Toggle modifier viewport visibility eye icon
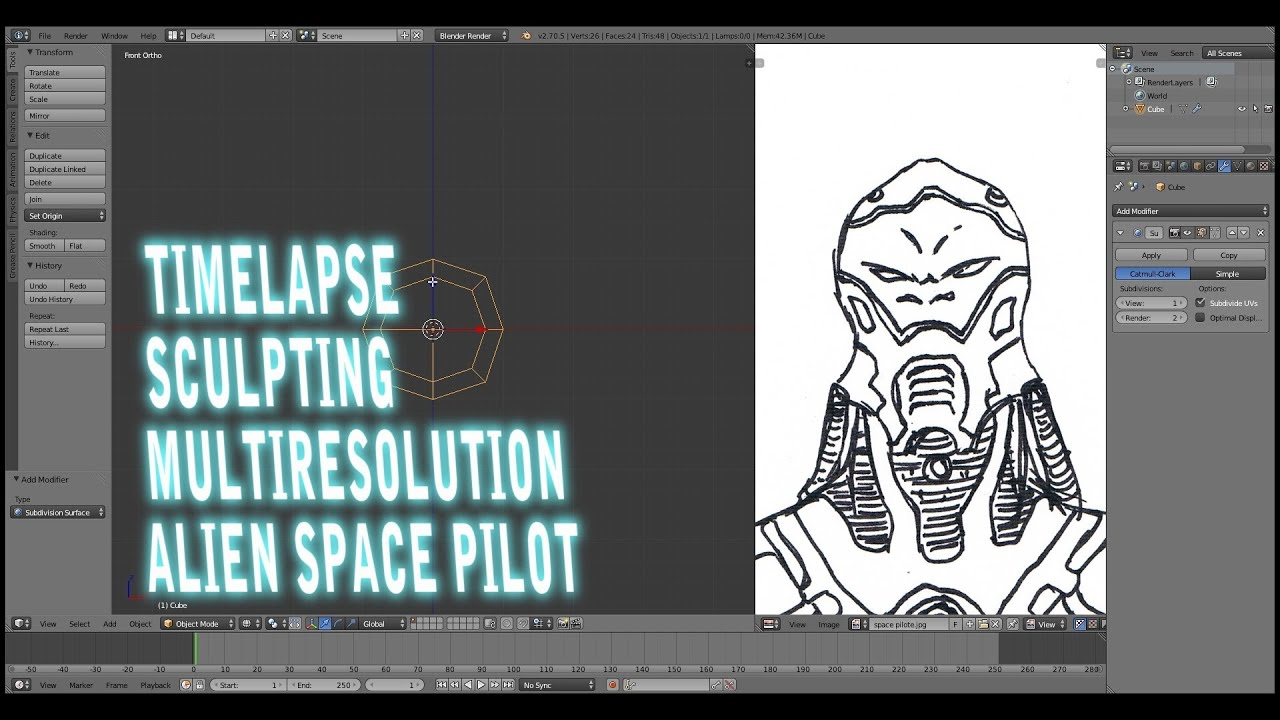The width and height of the screenshot is (1280, 720). (x=1187, y=233)
